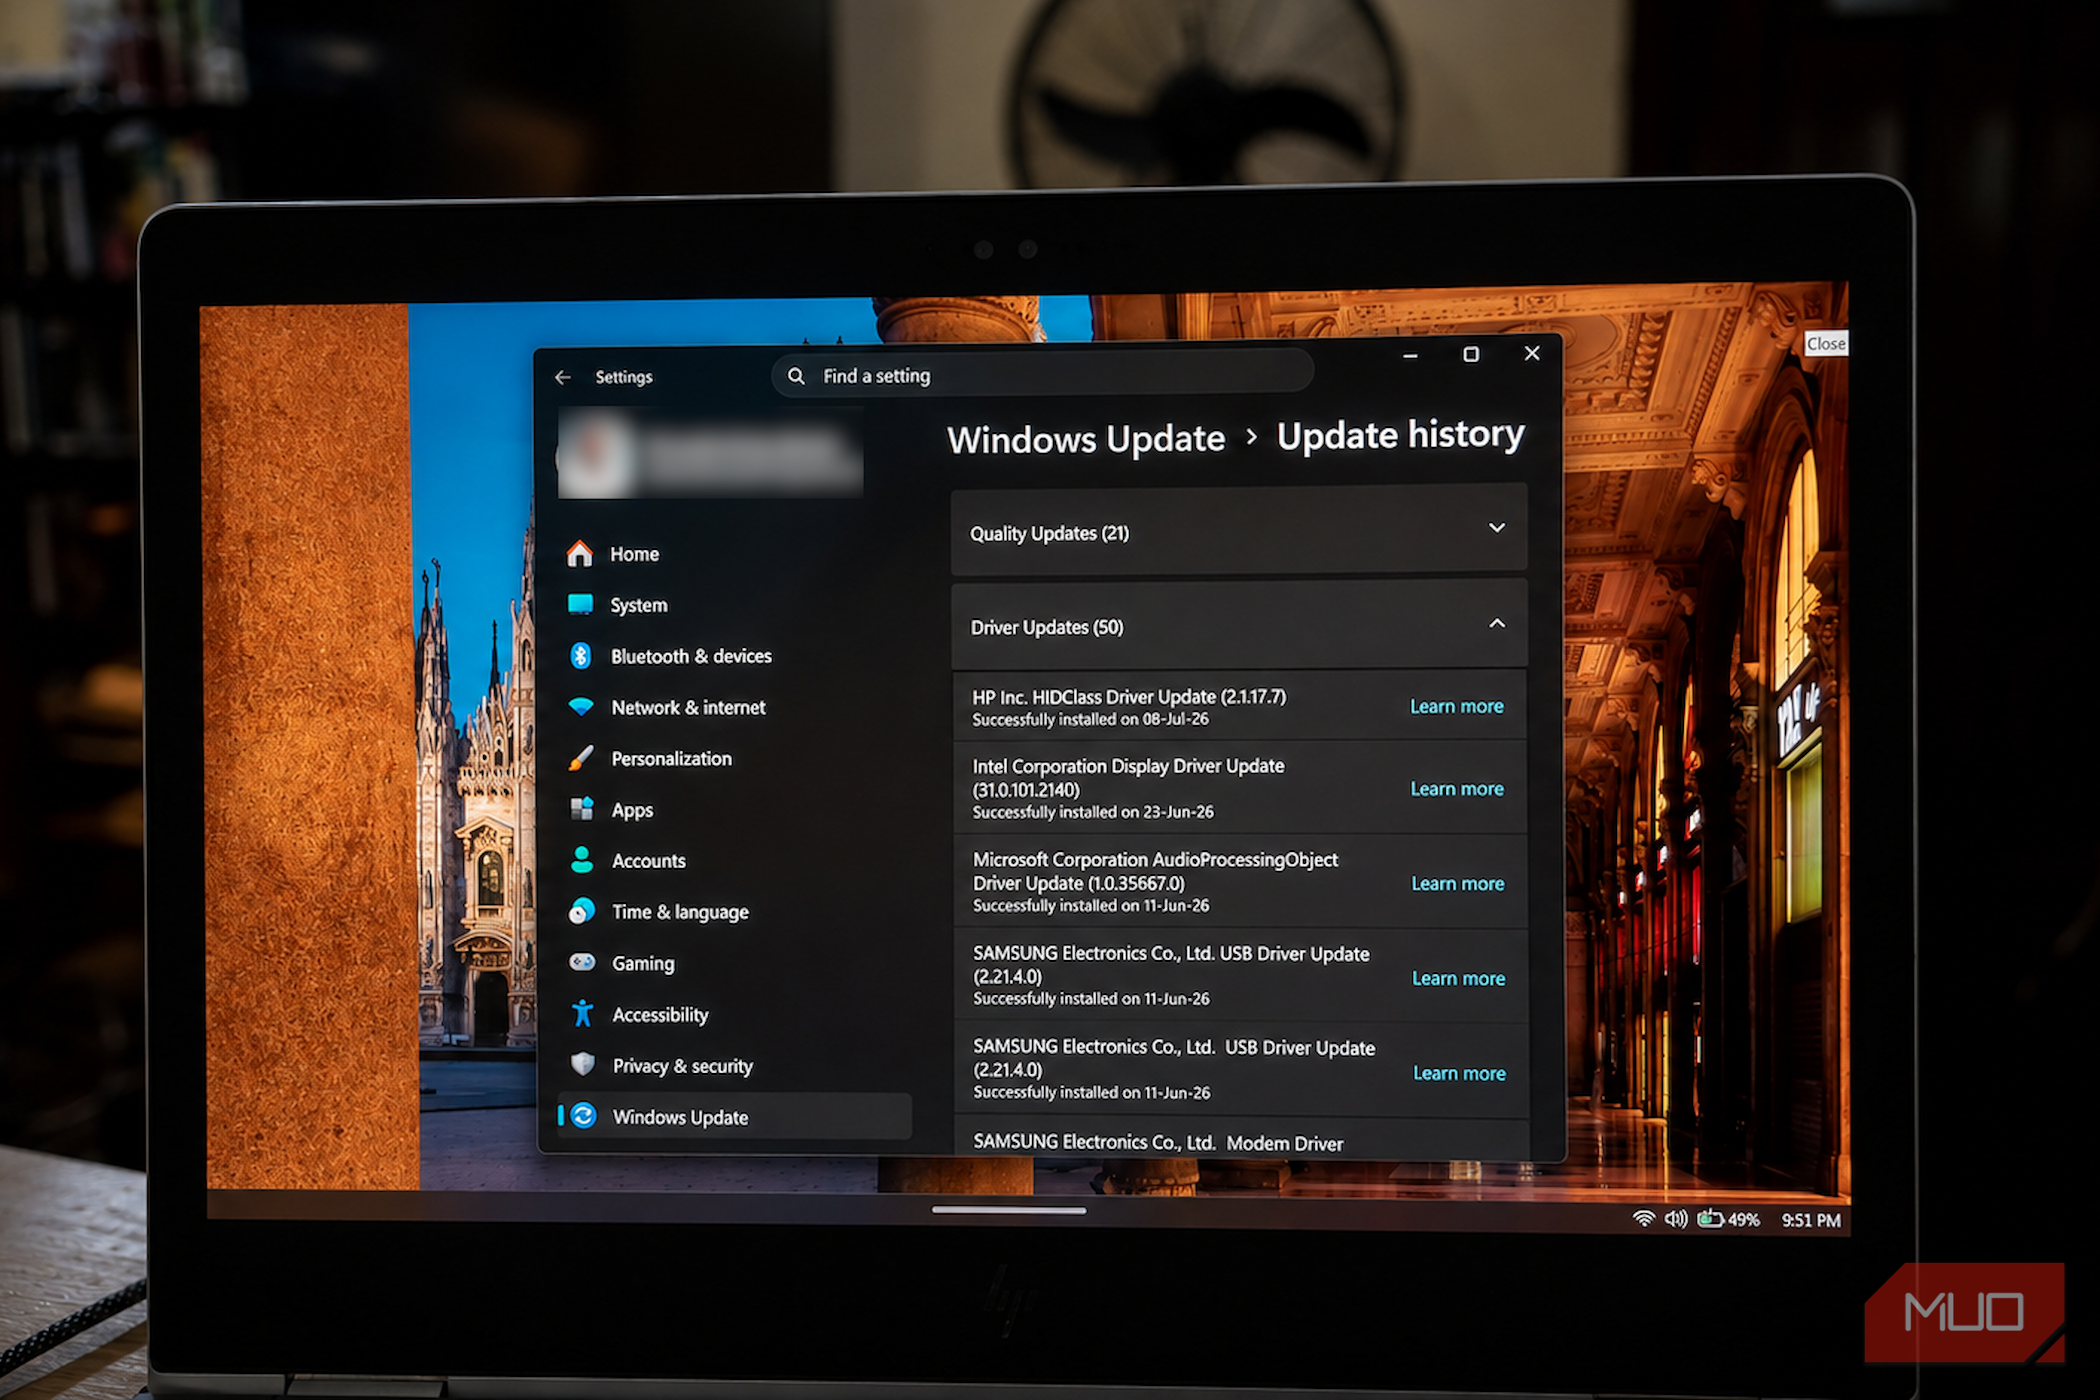The width and height of the screenshot is (2100, 1400).
Task: Click Intel Corporation Display Driver Update text
Action: click(1129, 777)
